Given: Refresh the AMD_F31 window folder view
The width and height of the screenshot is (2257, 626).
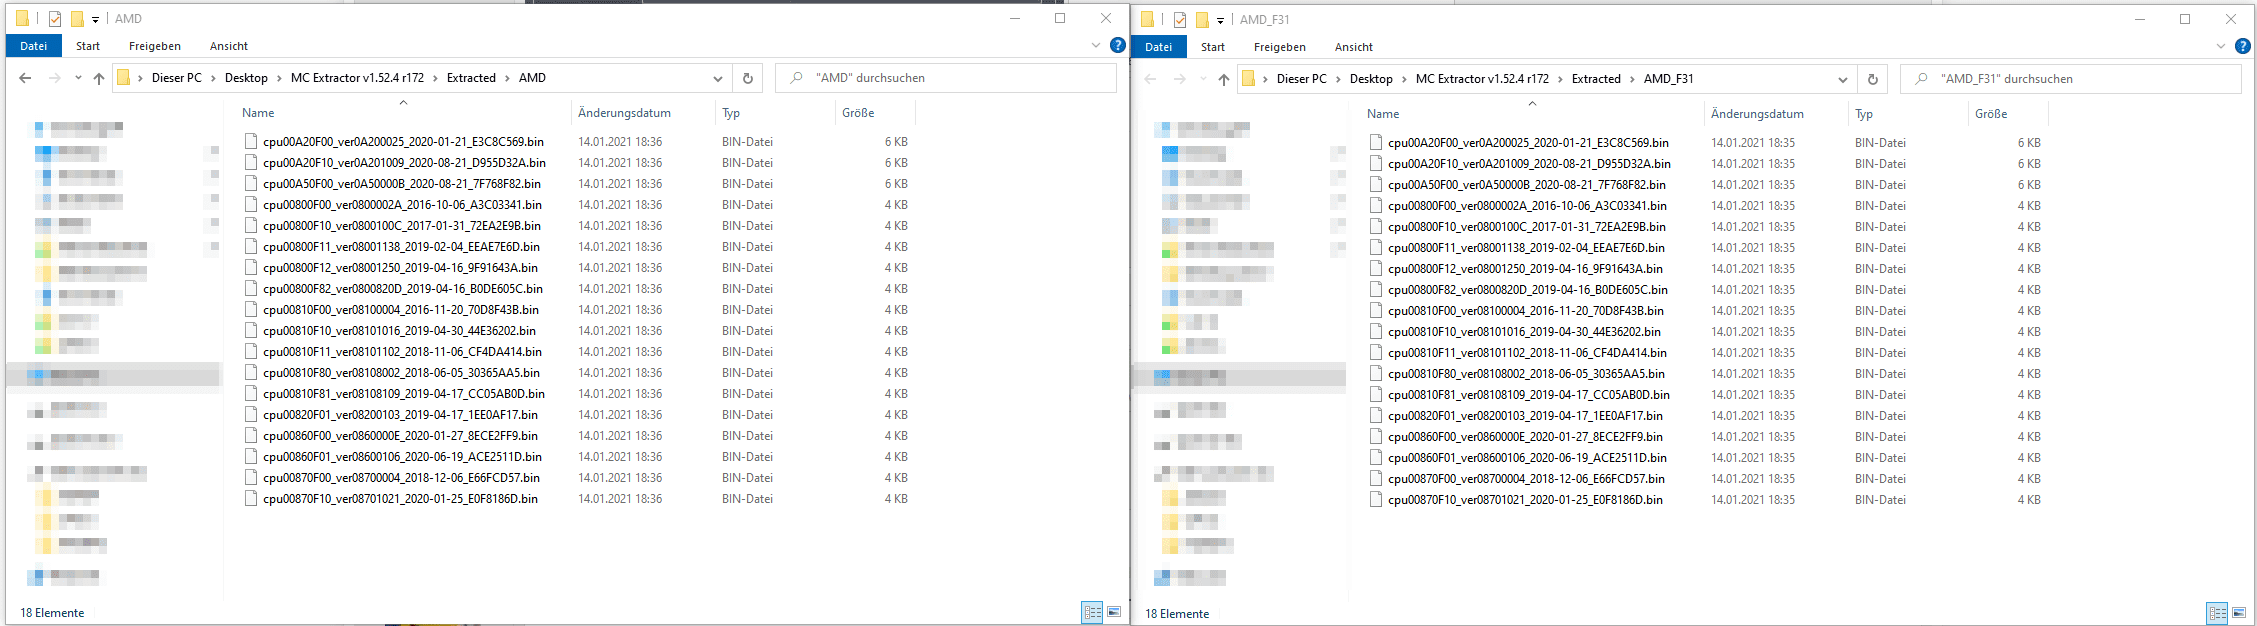Looking at the screenshot, I should pyautogui.click(x=1872, y=79).
